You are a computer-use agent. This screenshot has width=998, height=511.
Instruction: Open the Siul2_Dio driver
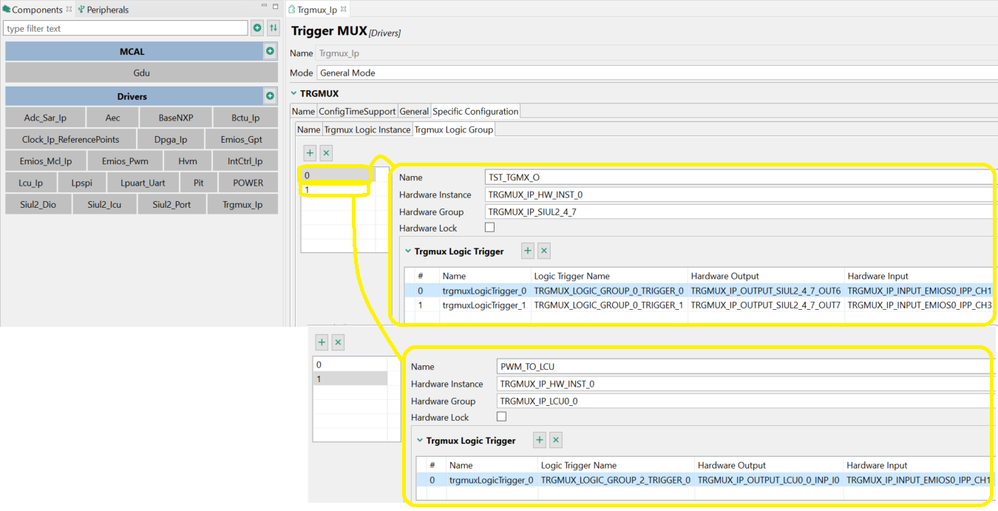tap(38, 204)
